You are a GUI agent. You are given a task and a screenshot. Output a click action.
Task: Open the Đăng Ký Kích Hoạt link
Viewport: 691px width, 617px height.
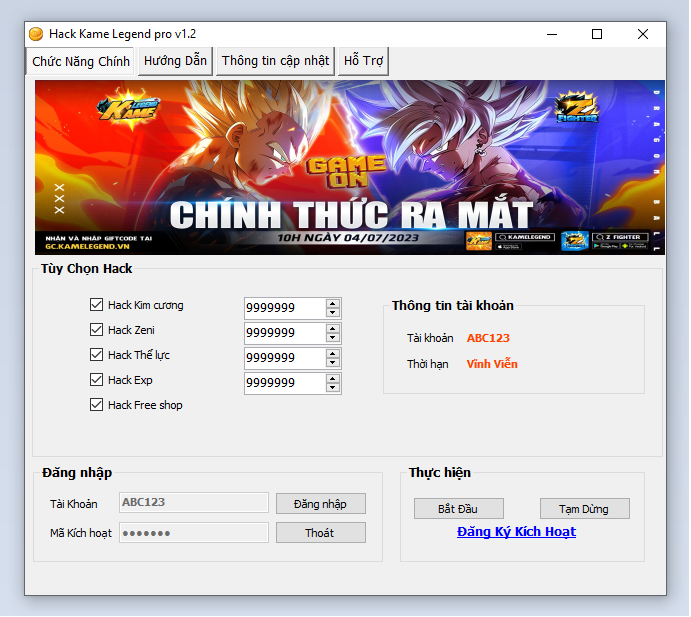point(516,532)
